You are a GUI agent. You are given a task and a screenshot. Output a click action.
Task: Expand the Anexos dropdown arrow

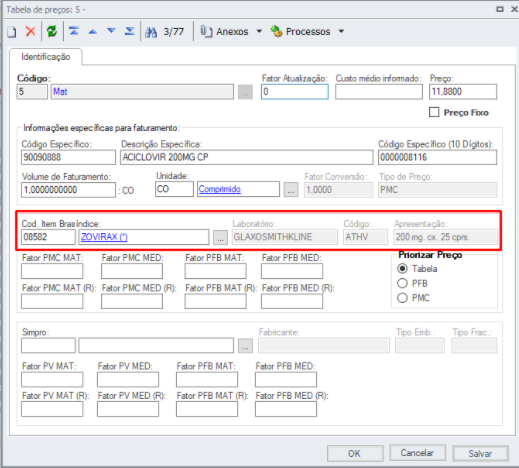[x=259, y=32]
